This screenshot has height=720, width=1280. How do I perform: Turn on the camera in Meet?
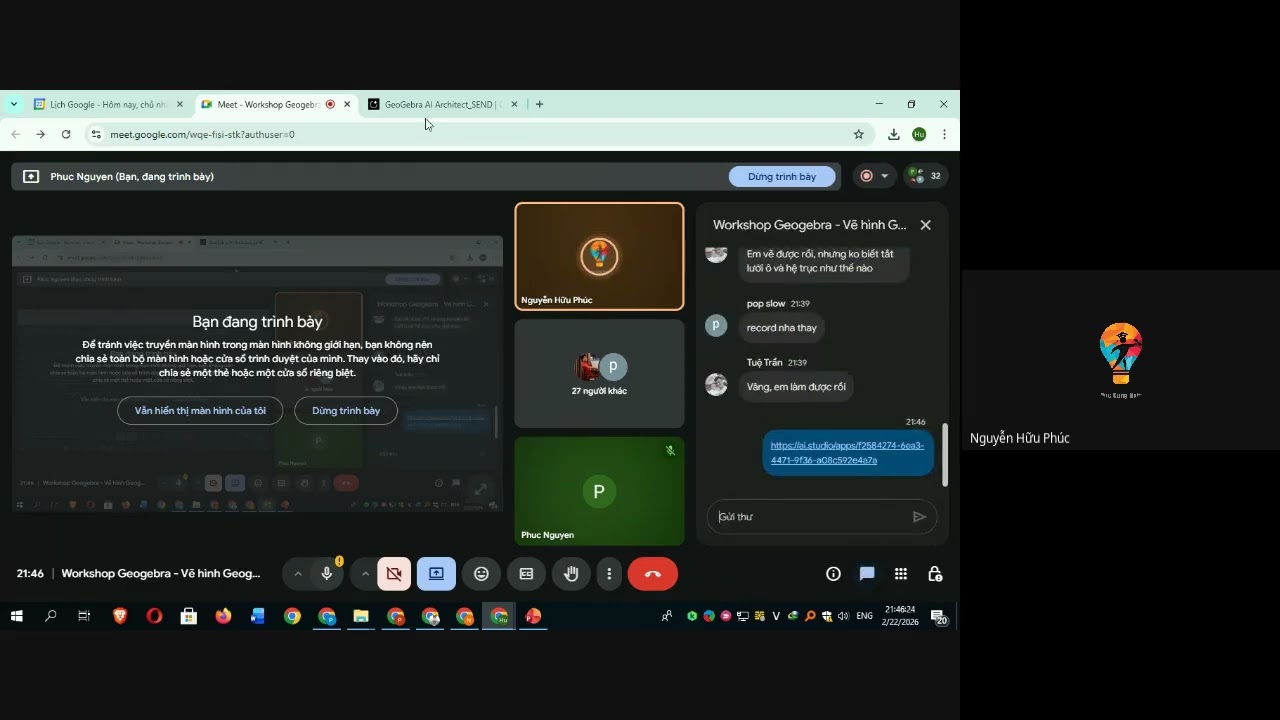coord(394,574)
